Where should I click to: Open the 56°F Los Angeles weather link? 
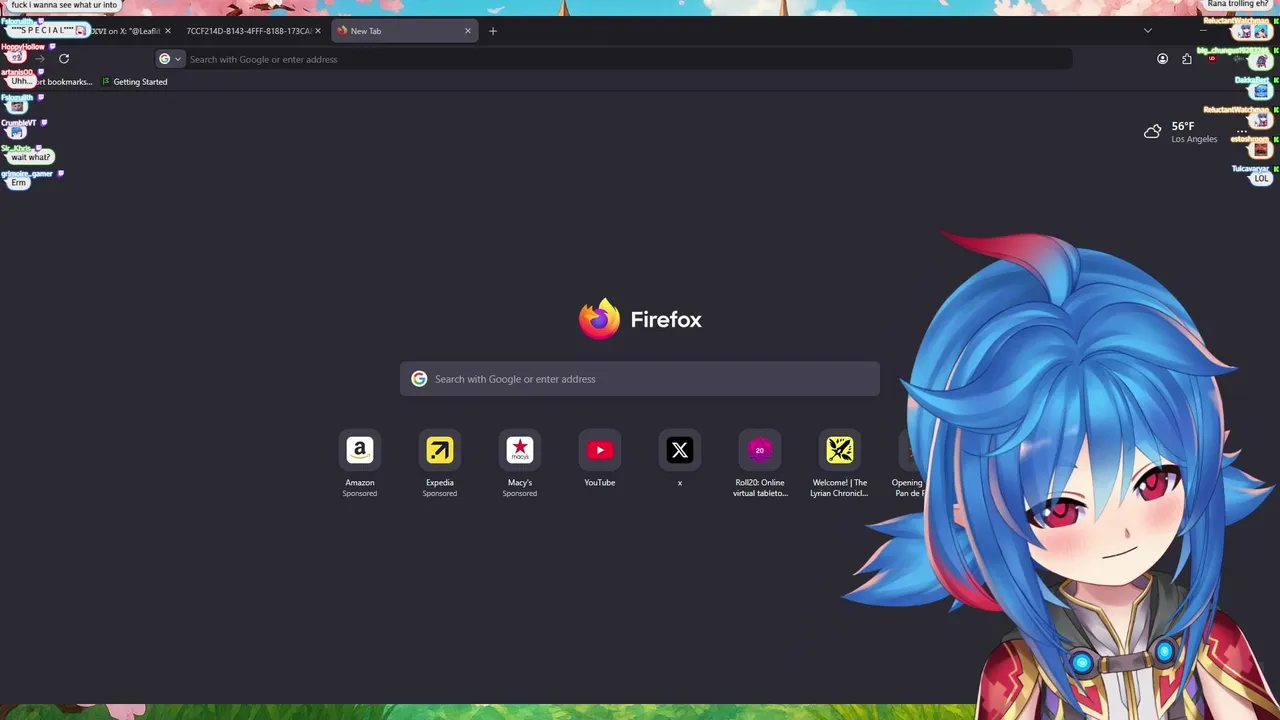point(1181,131)
